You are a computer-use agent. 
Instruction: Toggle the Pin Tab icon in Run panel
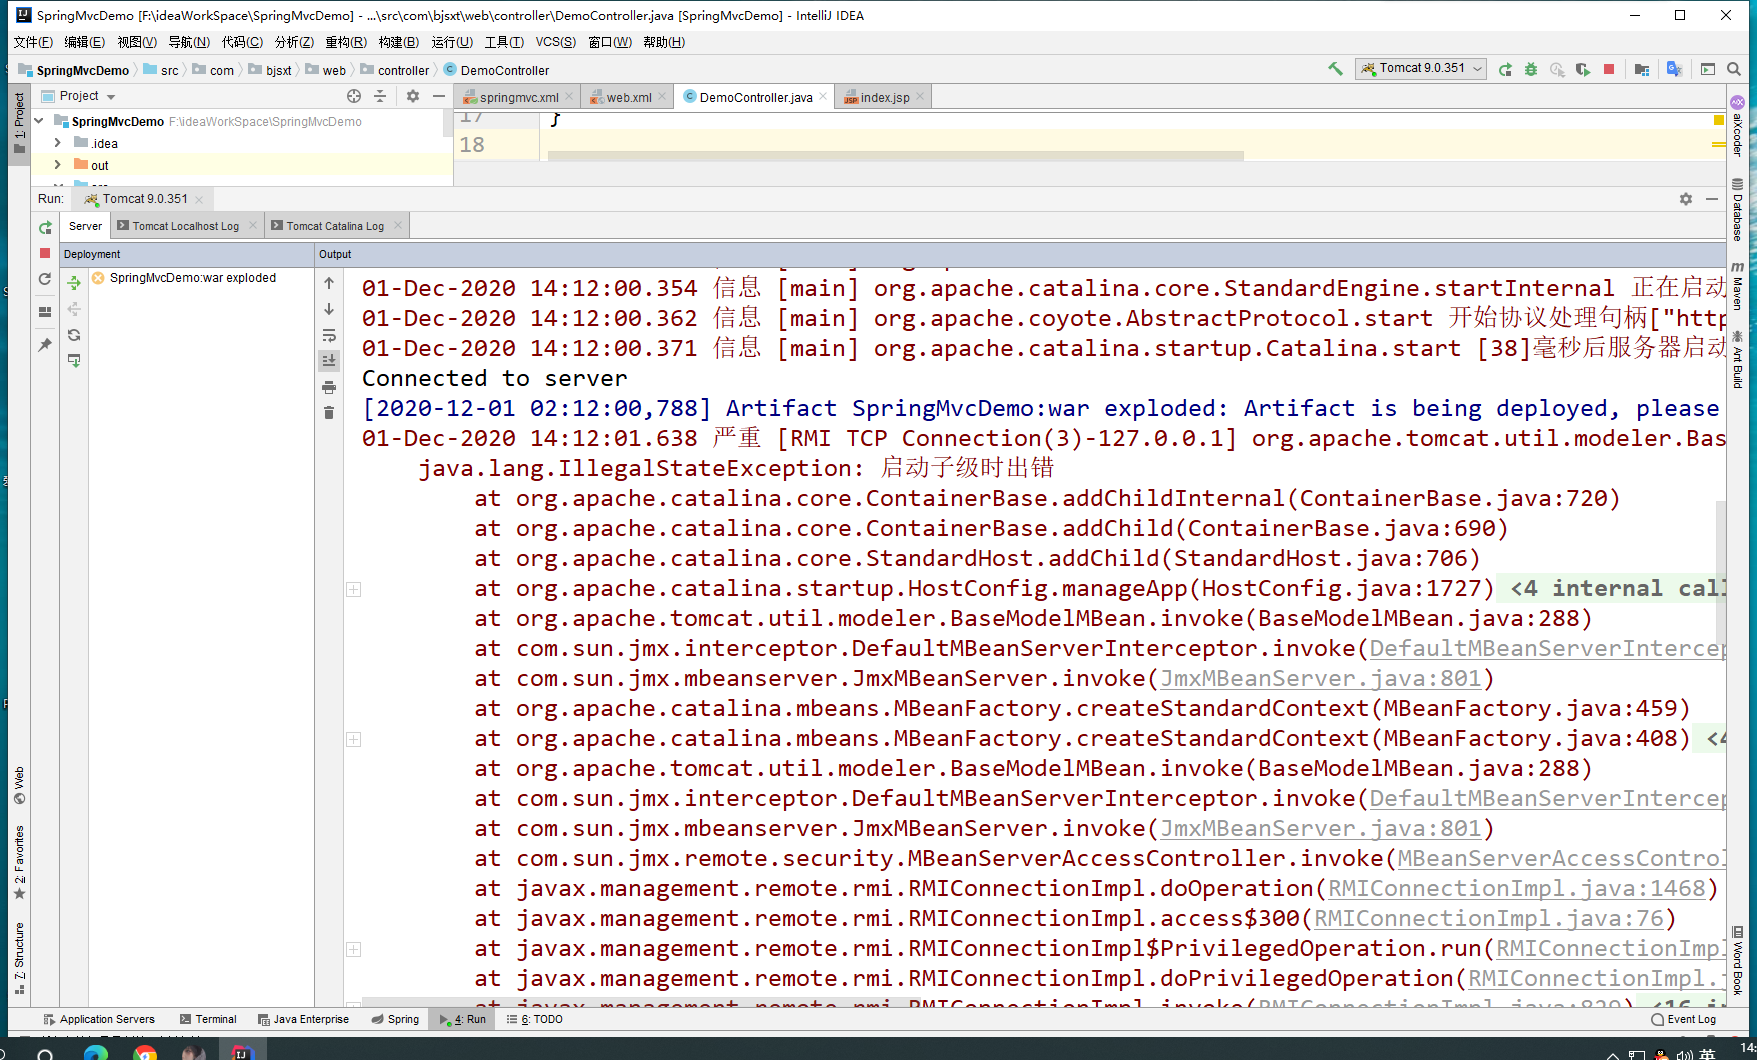coord(45,345)
